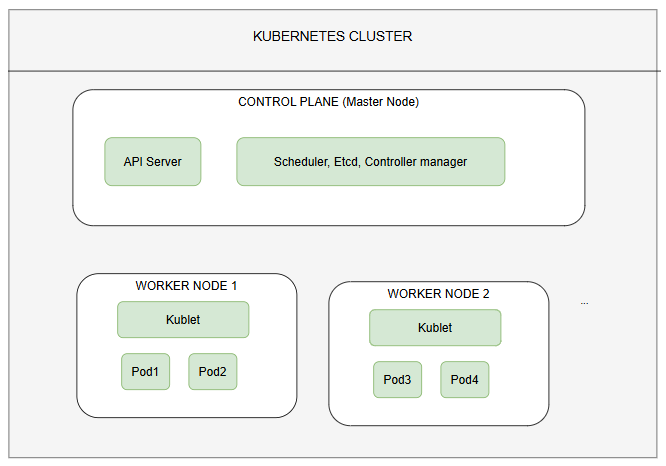Select the Pod2 box
666x466 pixels.
pos(213,372)
